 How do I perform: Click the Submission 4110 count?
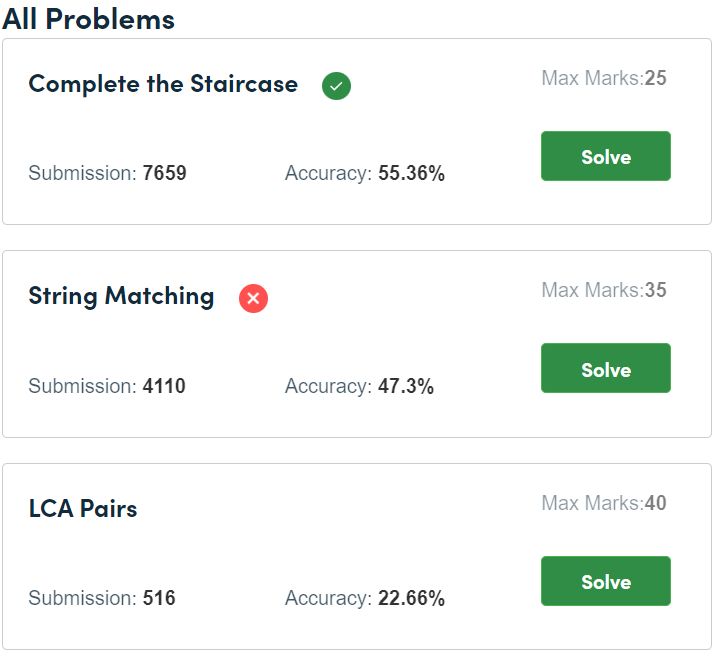[107, 386]
